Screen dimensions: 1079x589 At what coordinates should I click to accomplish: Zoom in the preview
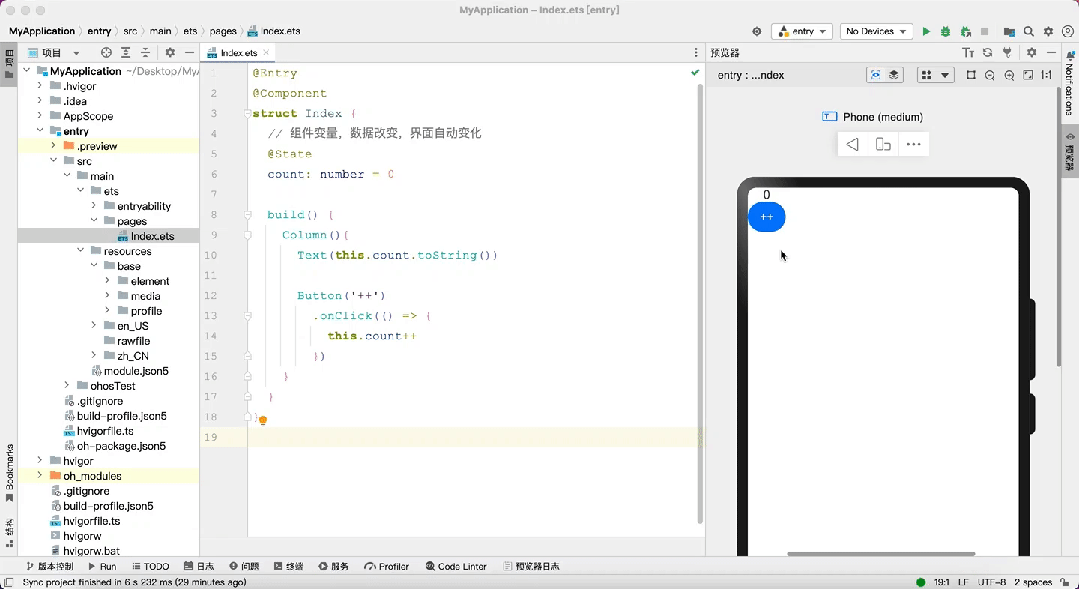point(1009,75)
